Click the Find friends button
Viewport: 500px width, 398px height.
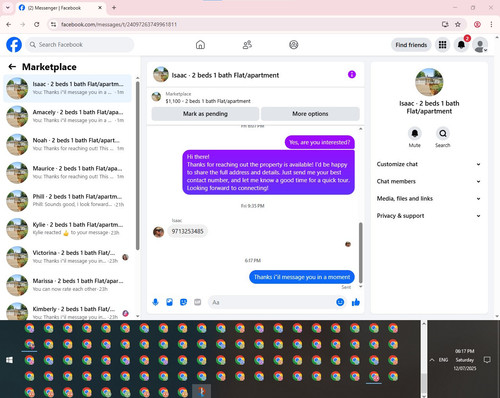[411, 45]
